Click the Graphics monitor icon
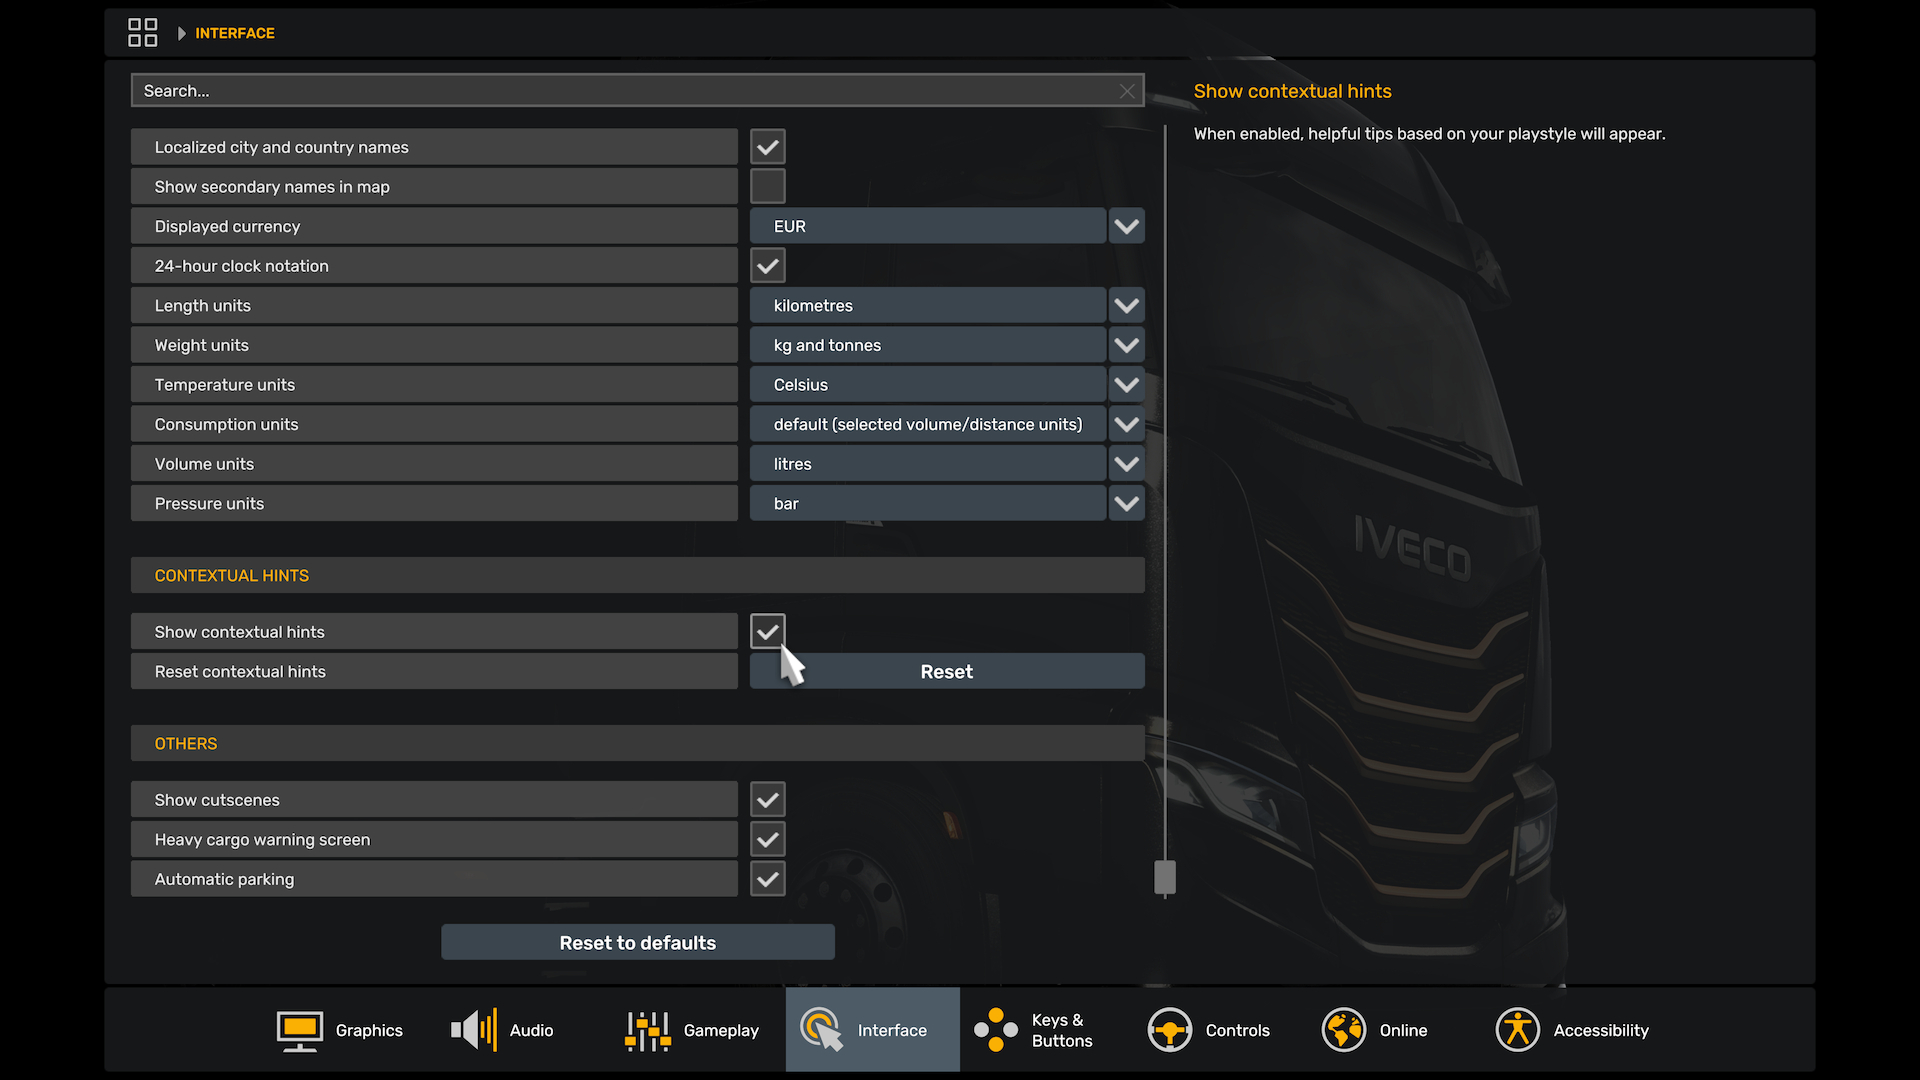The height and width of the screenshot is (1080, 1920). (299, 1030)
